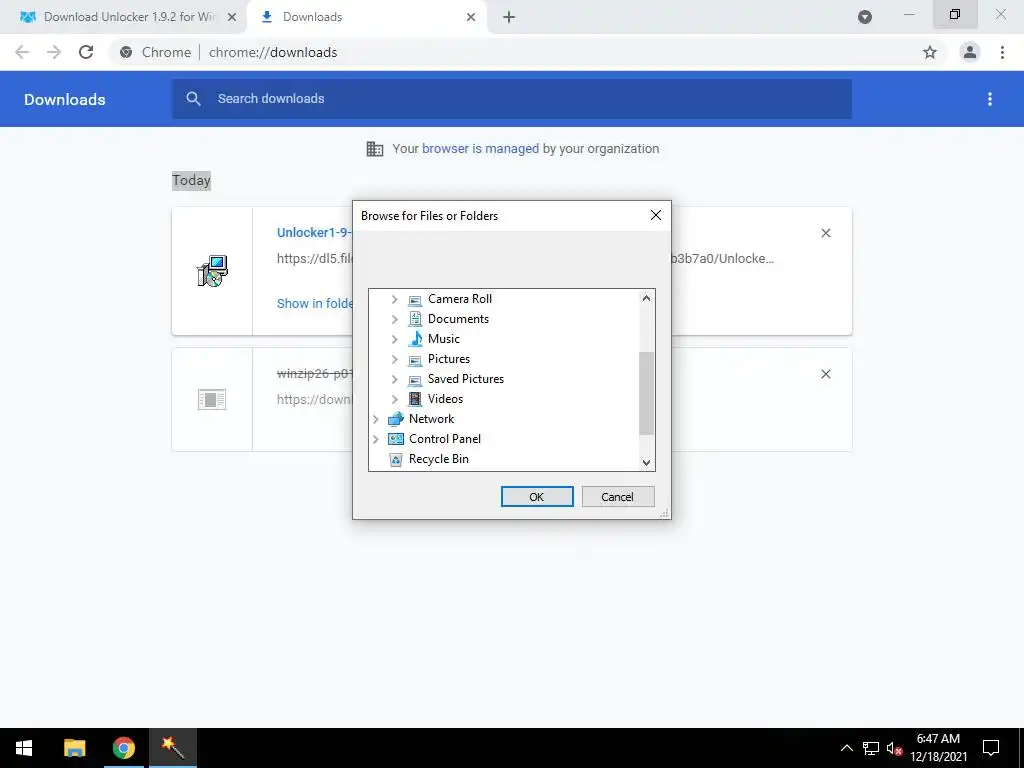Choose the 'Pictures' tree label

click(449, 359)
